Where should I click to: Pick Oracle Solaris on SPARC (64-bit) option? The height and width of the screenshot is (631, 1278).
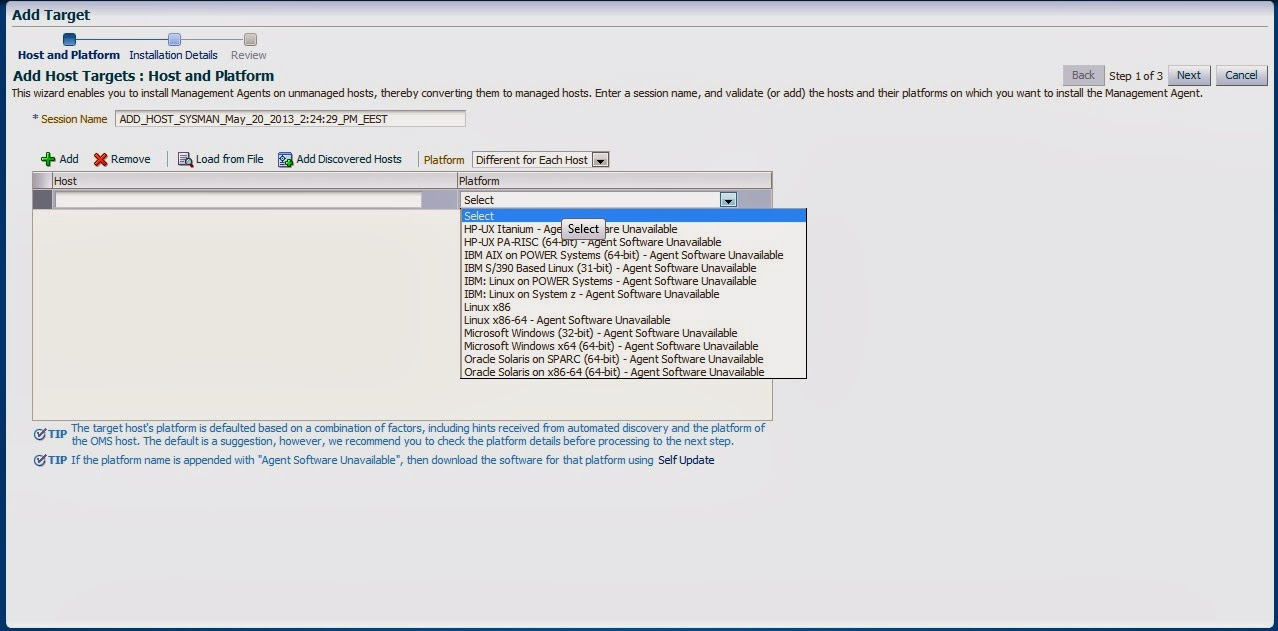(x=613, y=359)
